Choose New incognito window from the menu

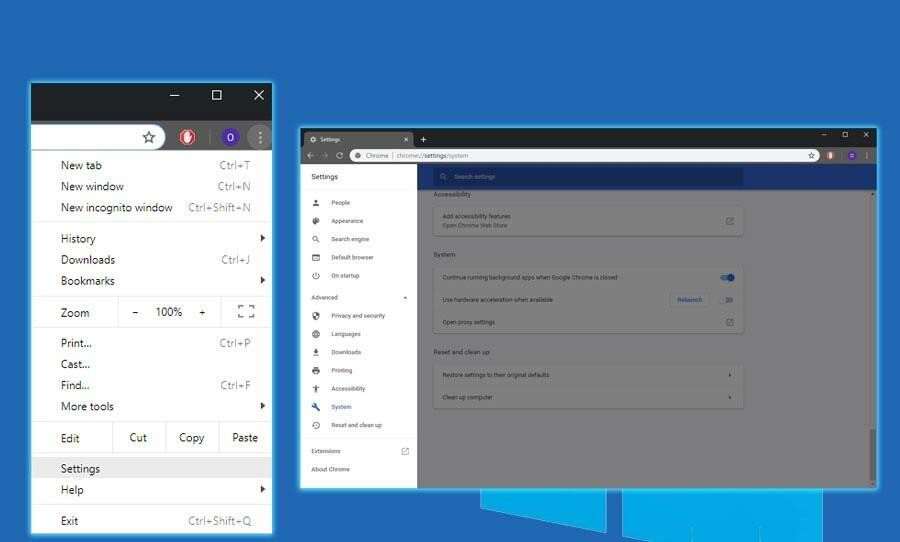(x=116, y=208)
